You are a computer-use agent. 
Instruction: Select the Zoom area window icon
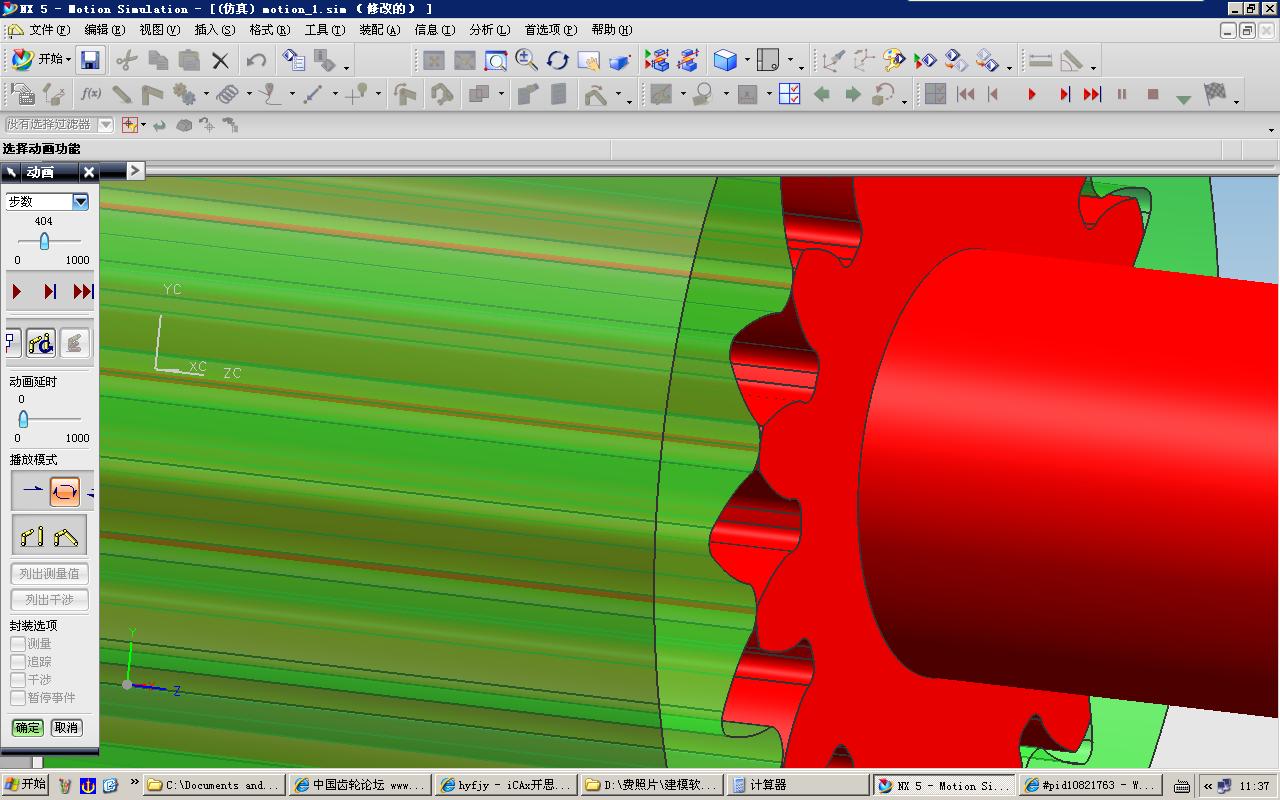click(x=496, y=61)
